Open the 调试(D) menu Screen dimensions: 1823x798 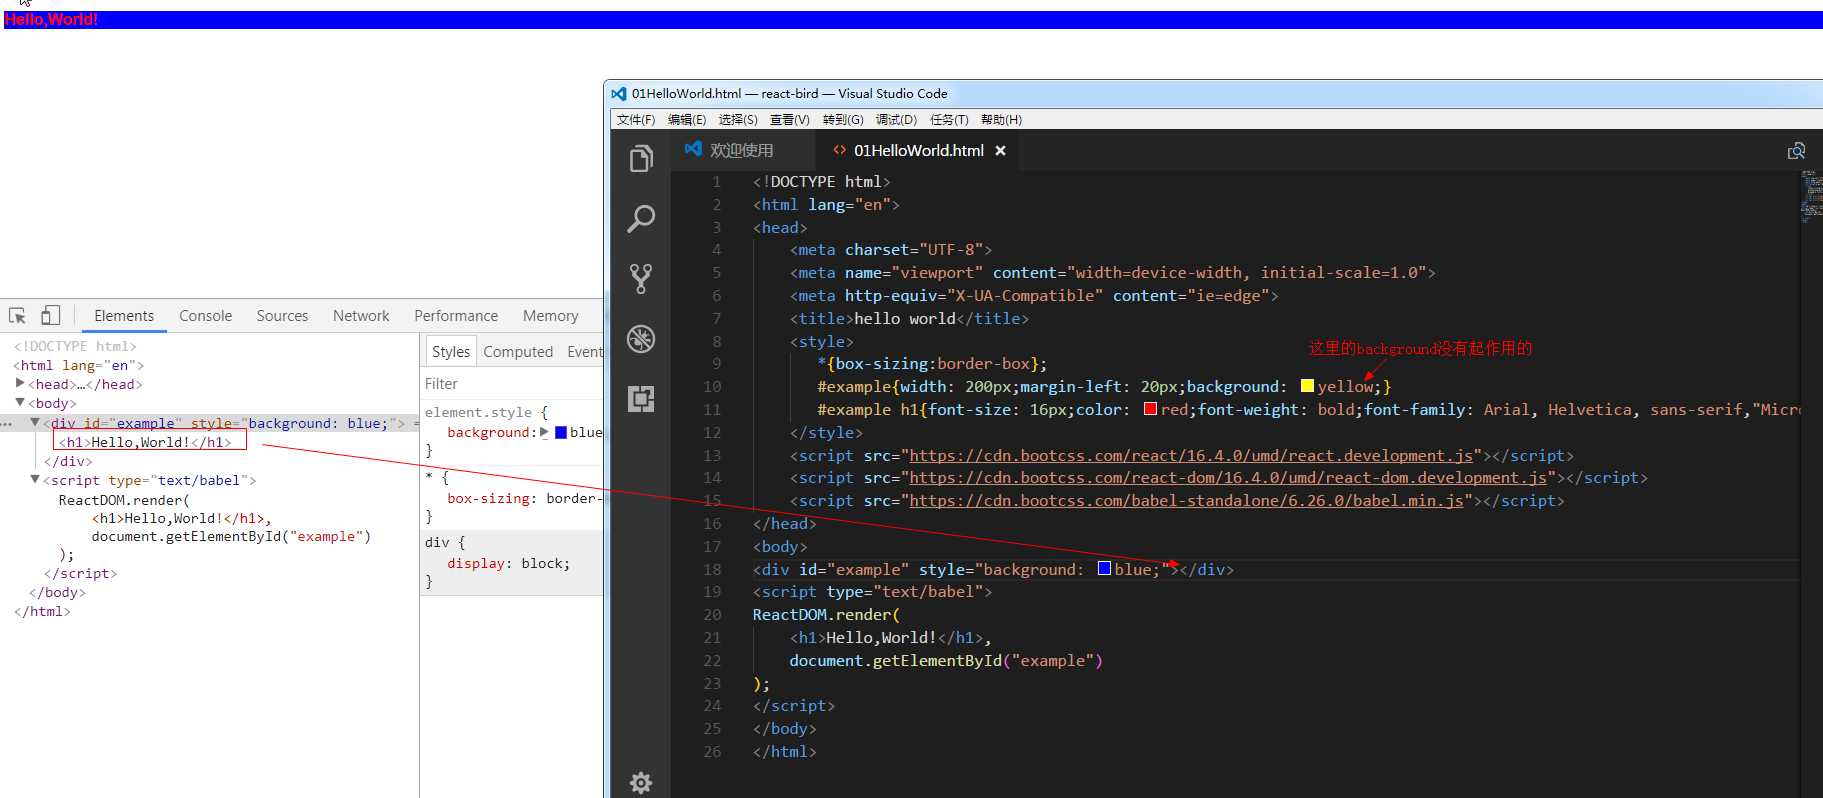tap(896, 119)
